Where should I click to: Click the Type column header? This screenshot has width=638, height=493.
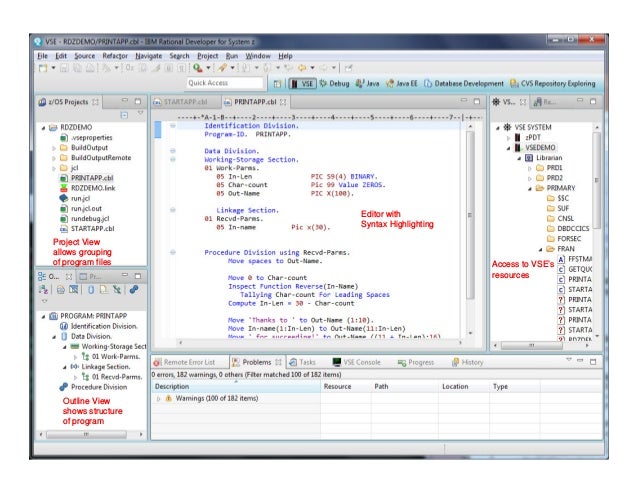tap(515, 386)
